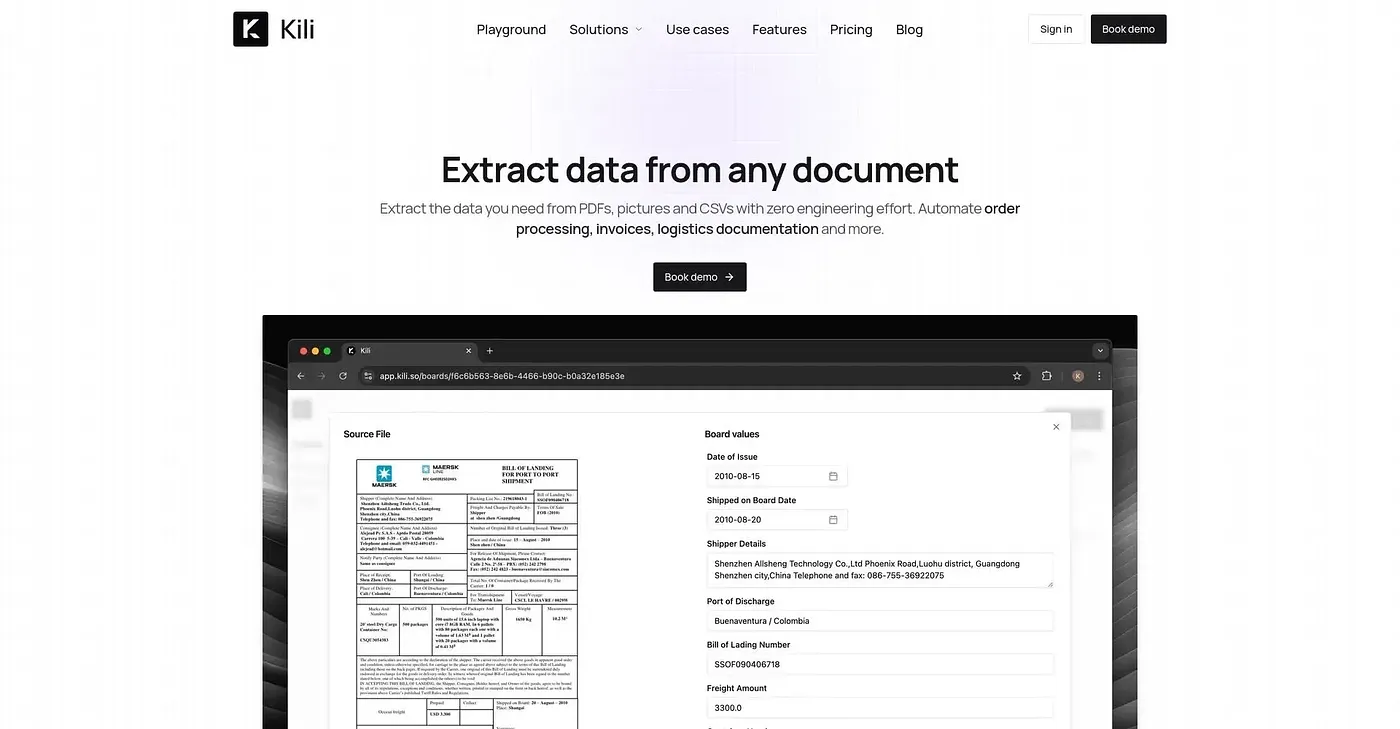
Task: Open the Shipped on Board Date calendar picker
Action: pyautogui.click(x=833, y=520)
